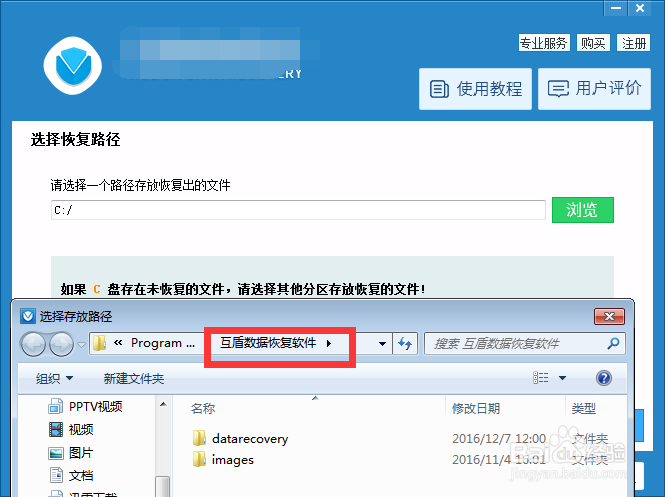Select the images folder name

point(233,460)
